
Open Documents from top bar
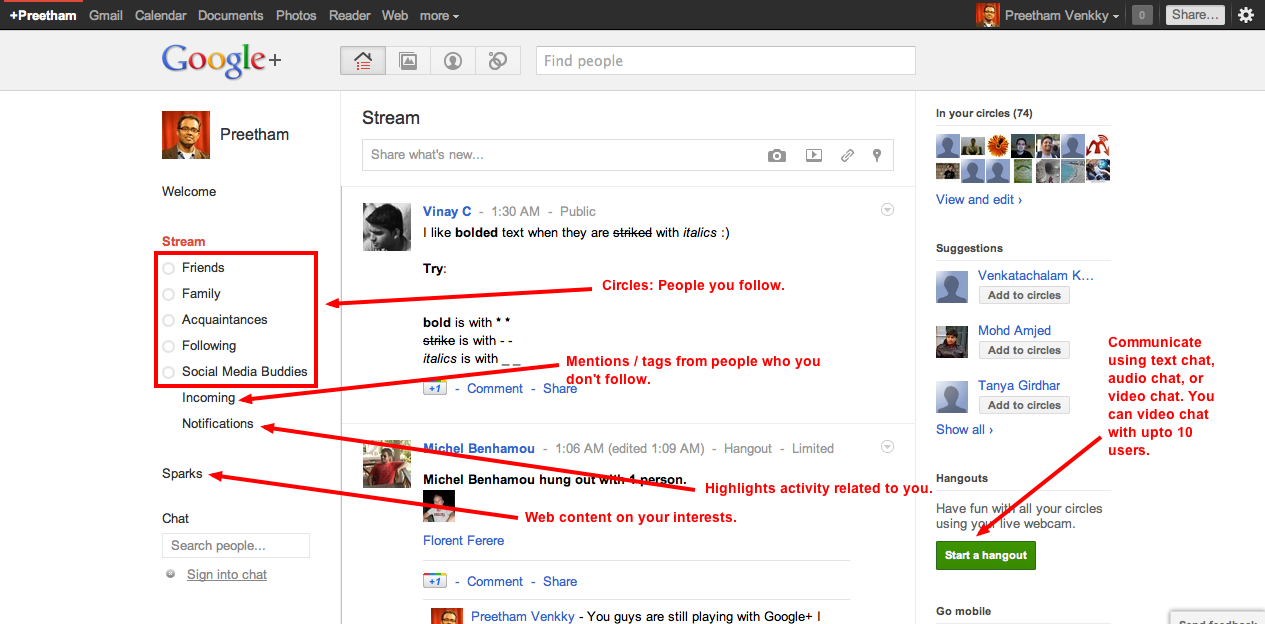pyautogui.click(x=231, y=15)
